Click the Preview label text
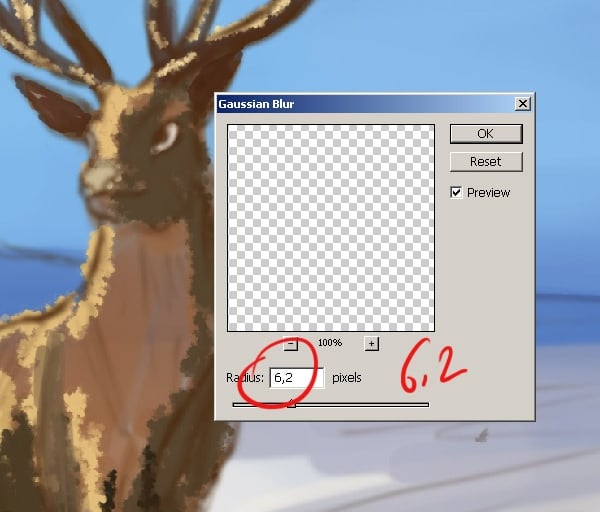The image size is (600, 512). [x=489, y=192]
